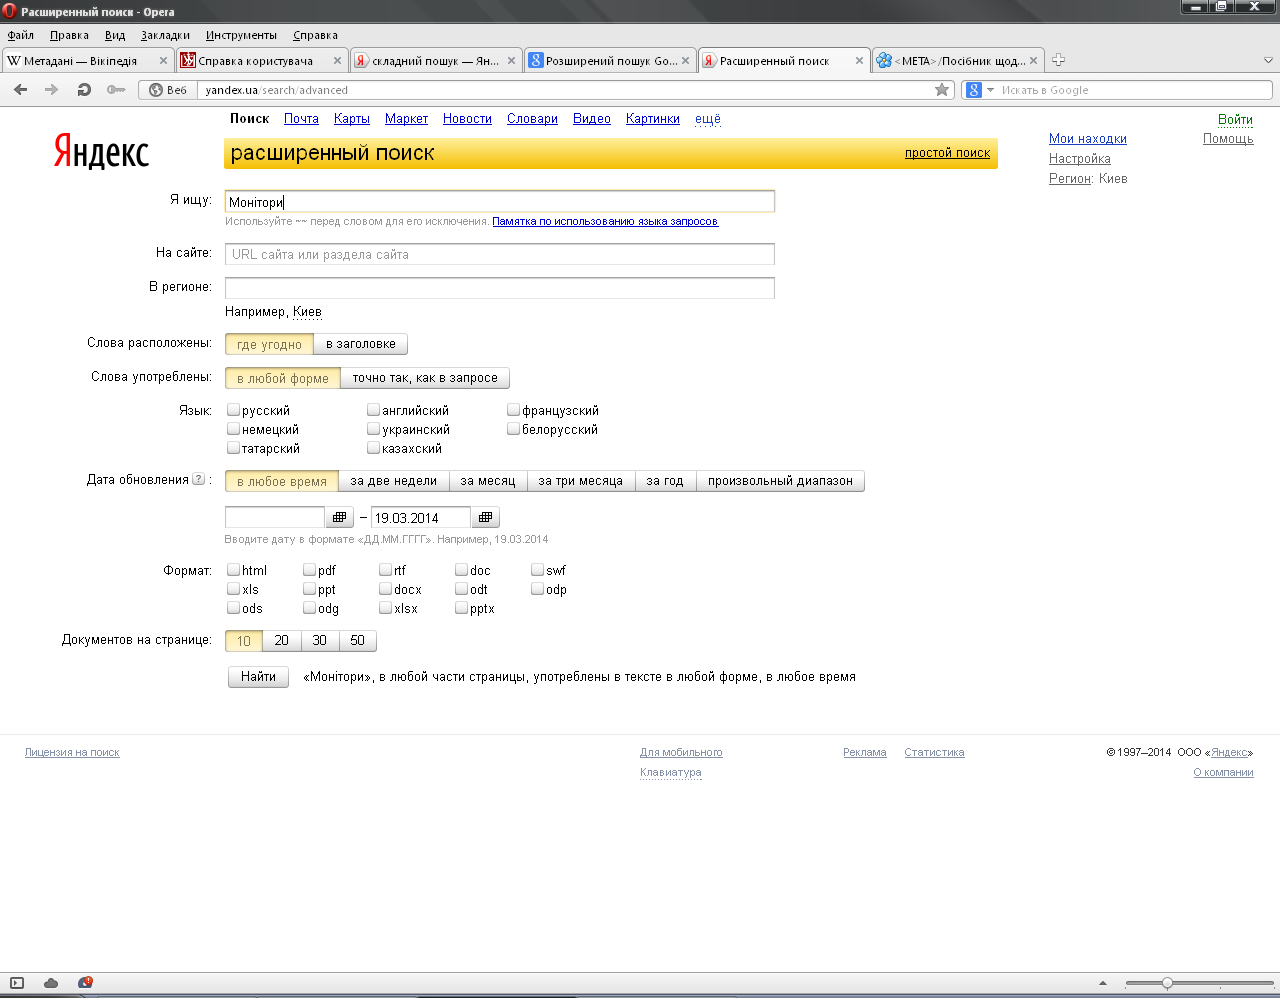Open the Закладки menu
This screenshot has height=998, width=1280.
165,35
